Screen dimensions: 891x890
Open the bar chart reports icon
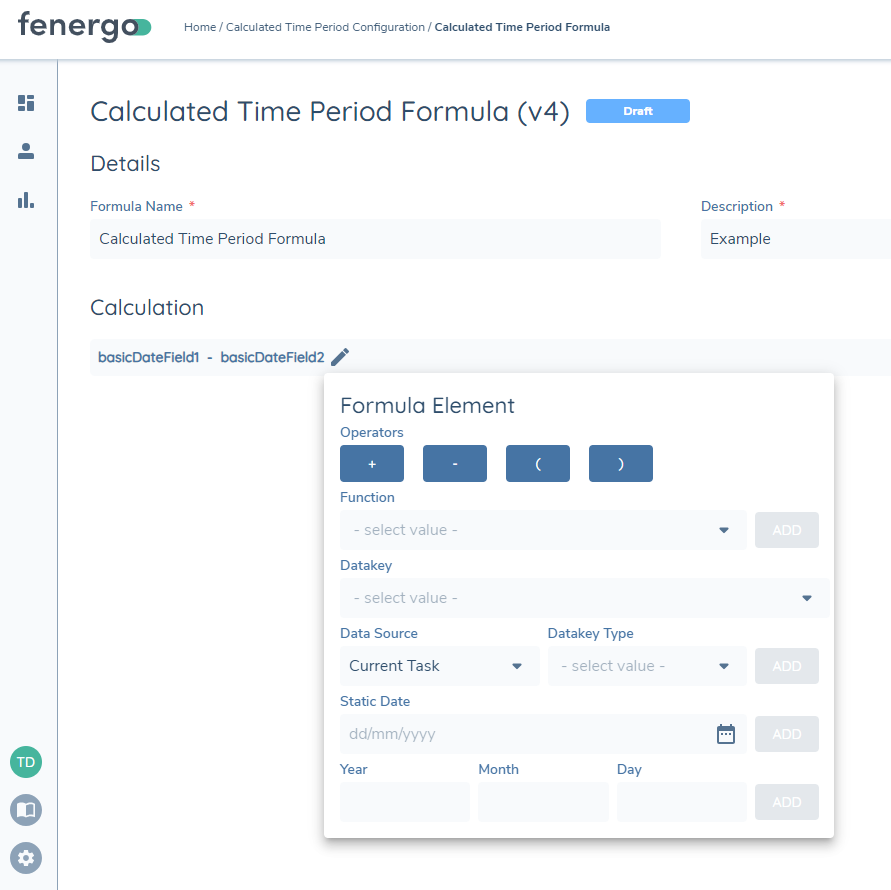26,201
